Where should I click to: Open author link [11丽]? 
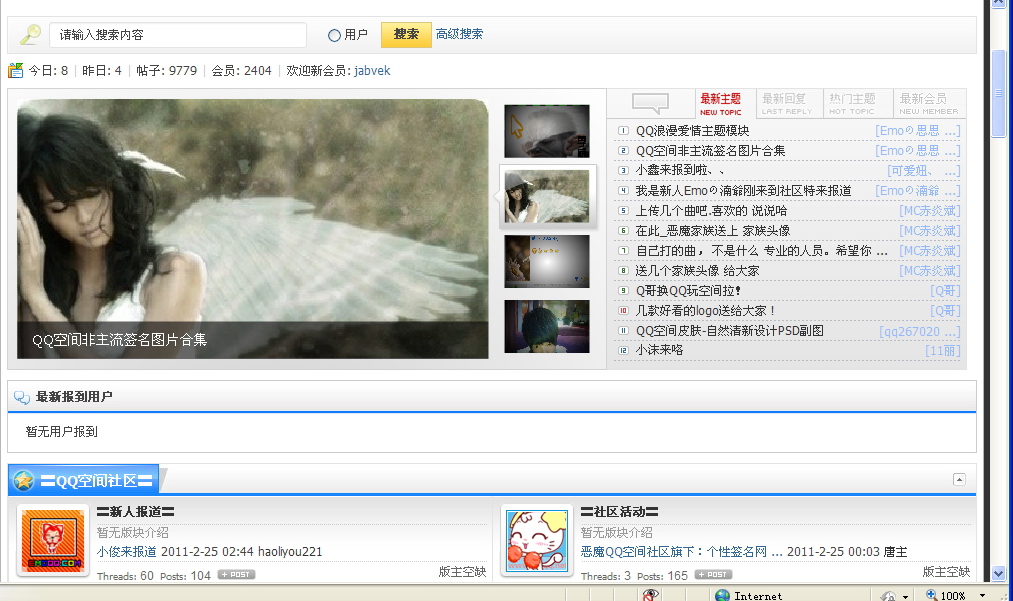point(943,351)
